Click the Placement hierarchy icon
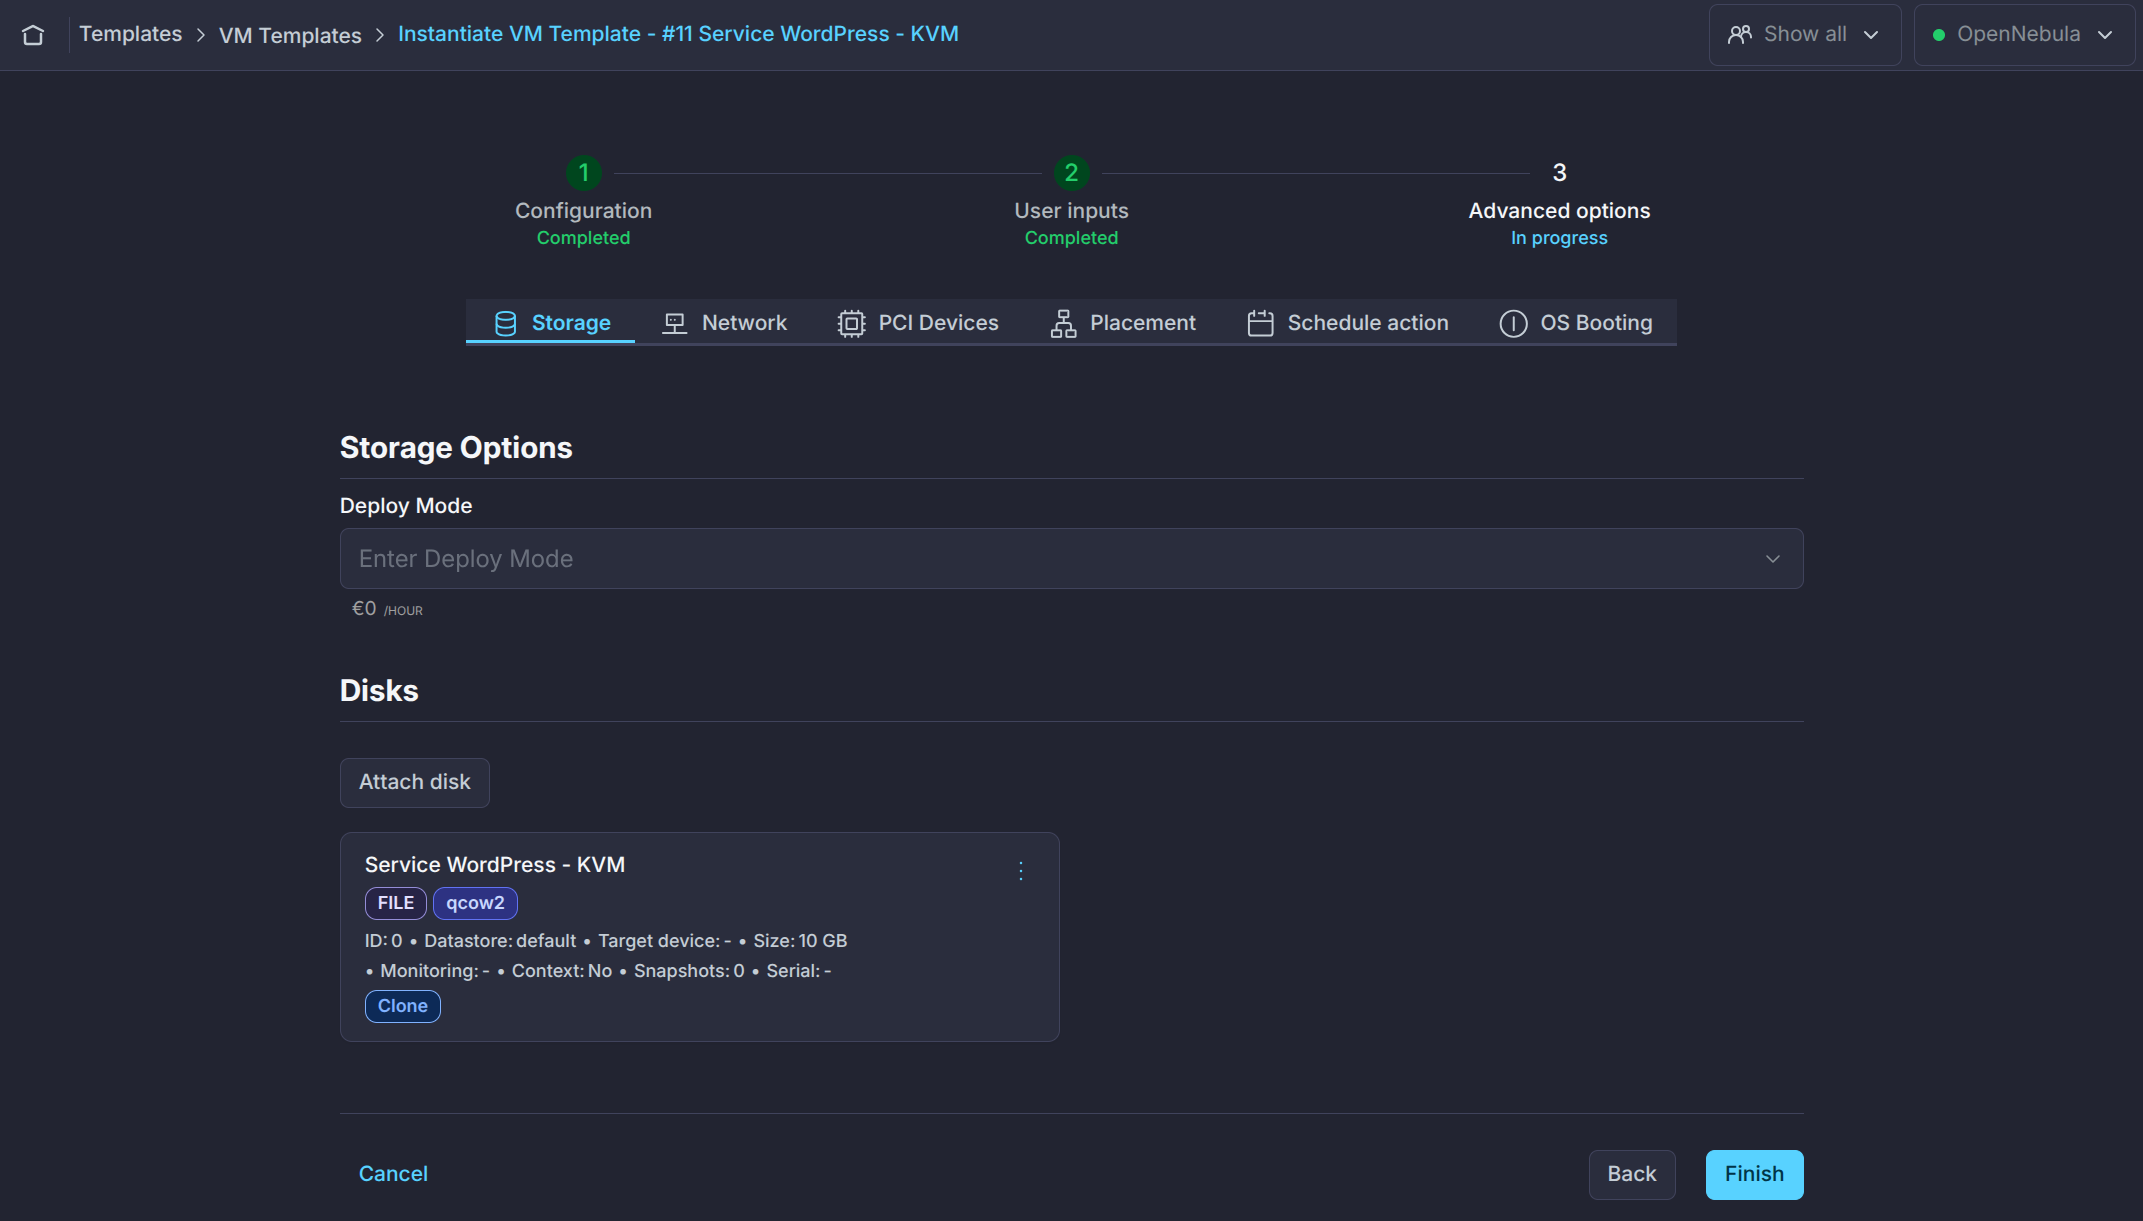Screen dimensions: 2143x1221 (1063, 323)
